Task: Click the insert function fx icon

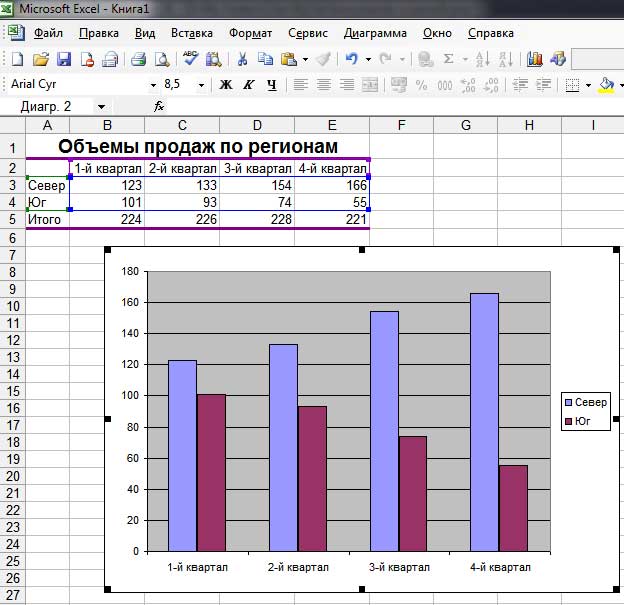Action: coord(159,106)
